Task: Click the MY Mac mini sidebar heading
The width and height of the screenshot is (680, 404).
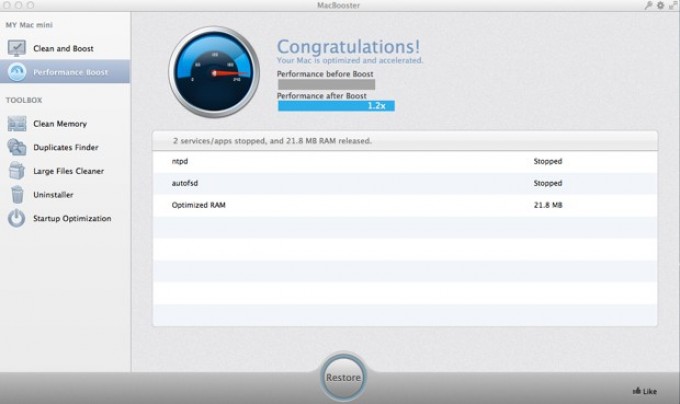Action: tap(29, 25)
